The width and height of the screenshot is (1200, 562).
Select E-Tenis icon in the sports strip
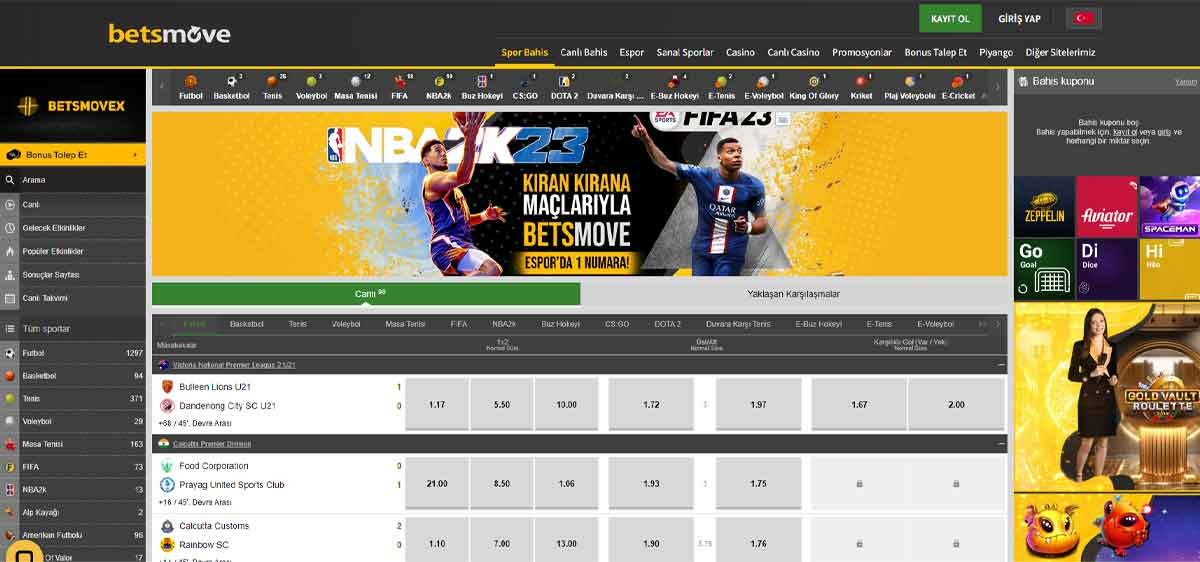click(721, 87)
